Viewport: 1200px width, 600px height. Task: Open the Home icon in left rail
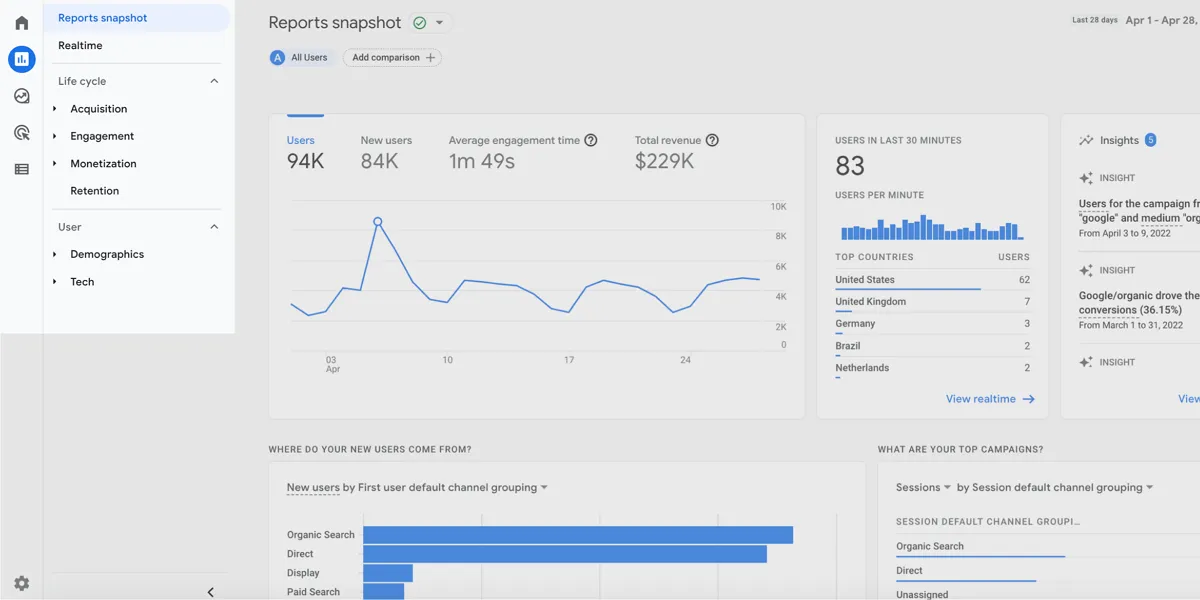point(21,22)
